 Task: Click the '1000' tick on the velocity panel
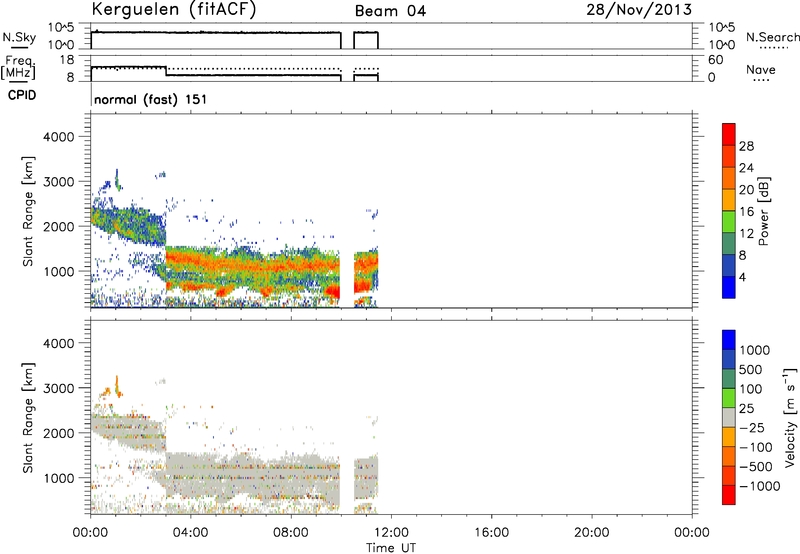pyautogui.click(x=59, y=478)
